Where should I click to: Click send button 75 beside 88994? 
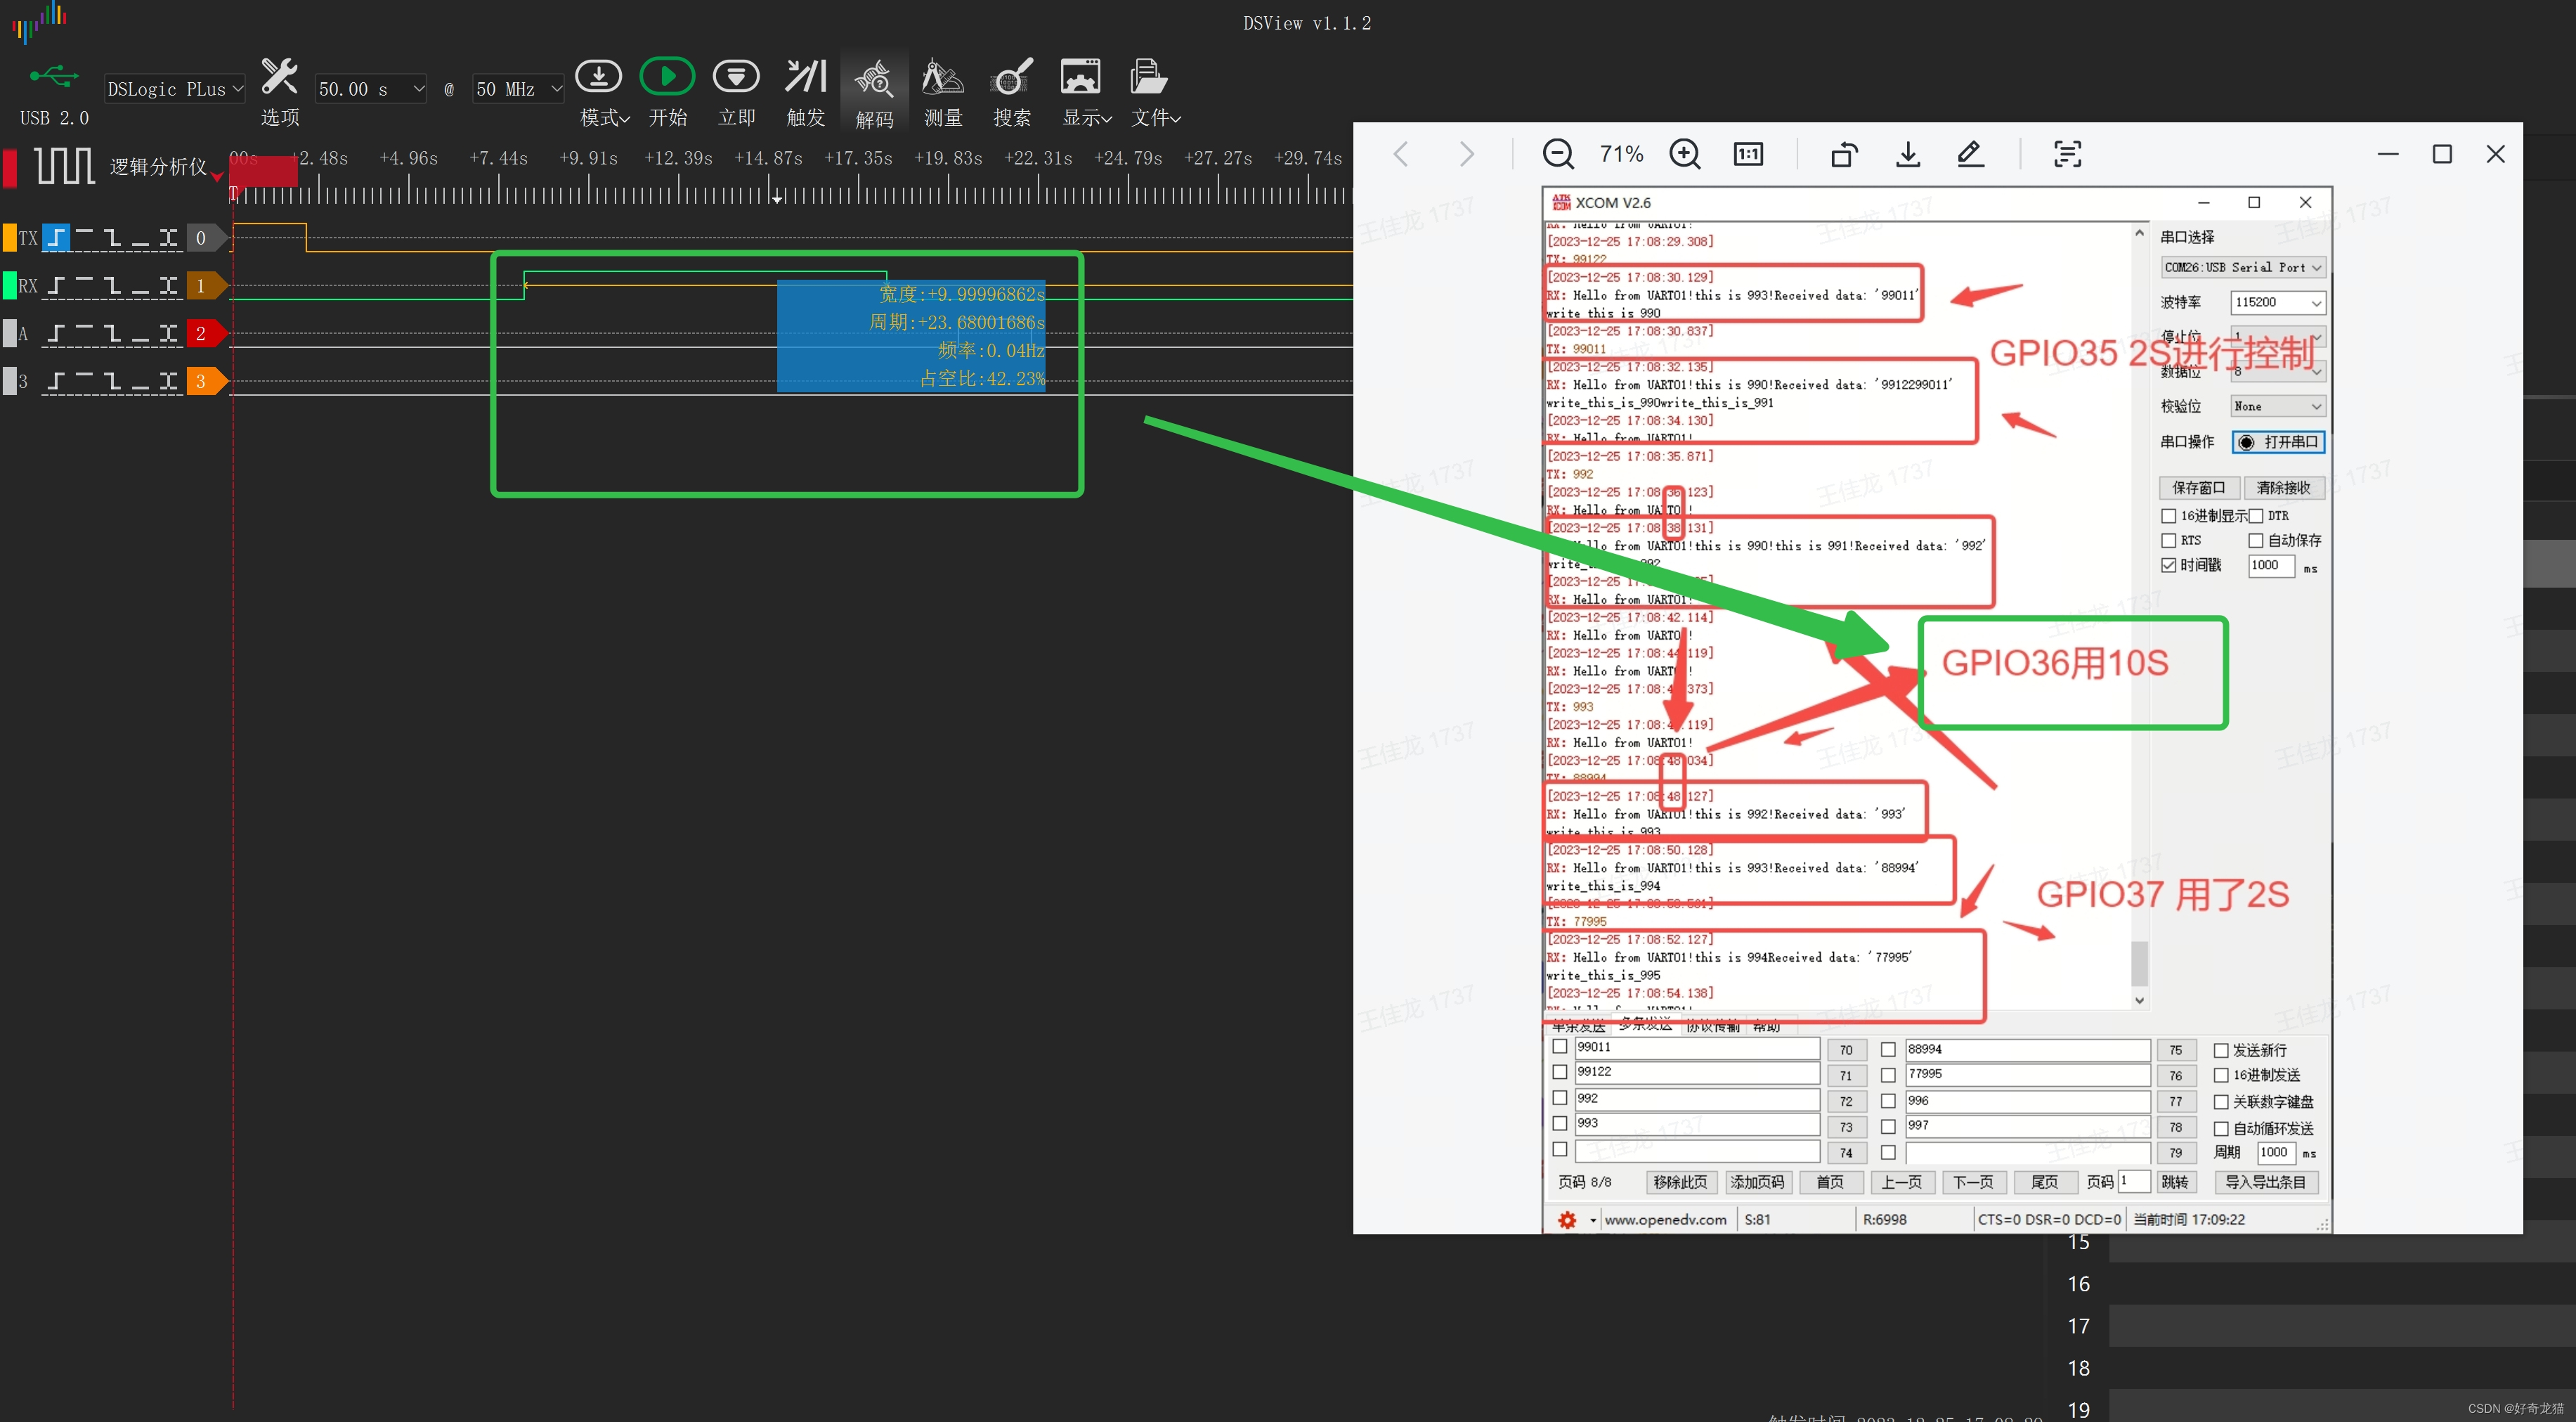click(2175, 1050)
